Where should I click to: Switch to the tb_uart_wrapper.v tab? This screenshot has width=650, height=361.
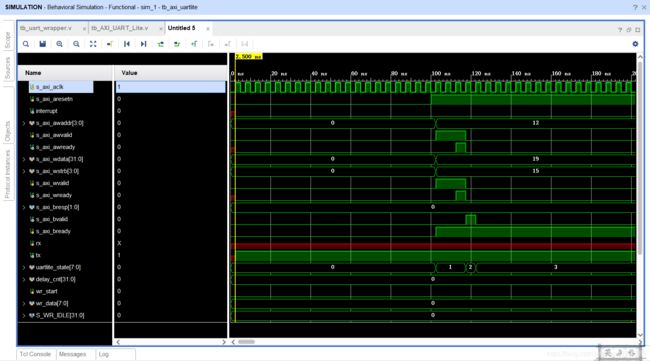[46, 28]
